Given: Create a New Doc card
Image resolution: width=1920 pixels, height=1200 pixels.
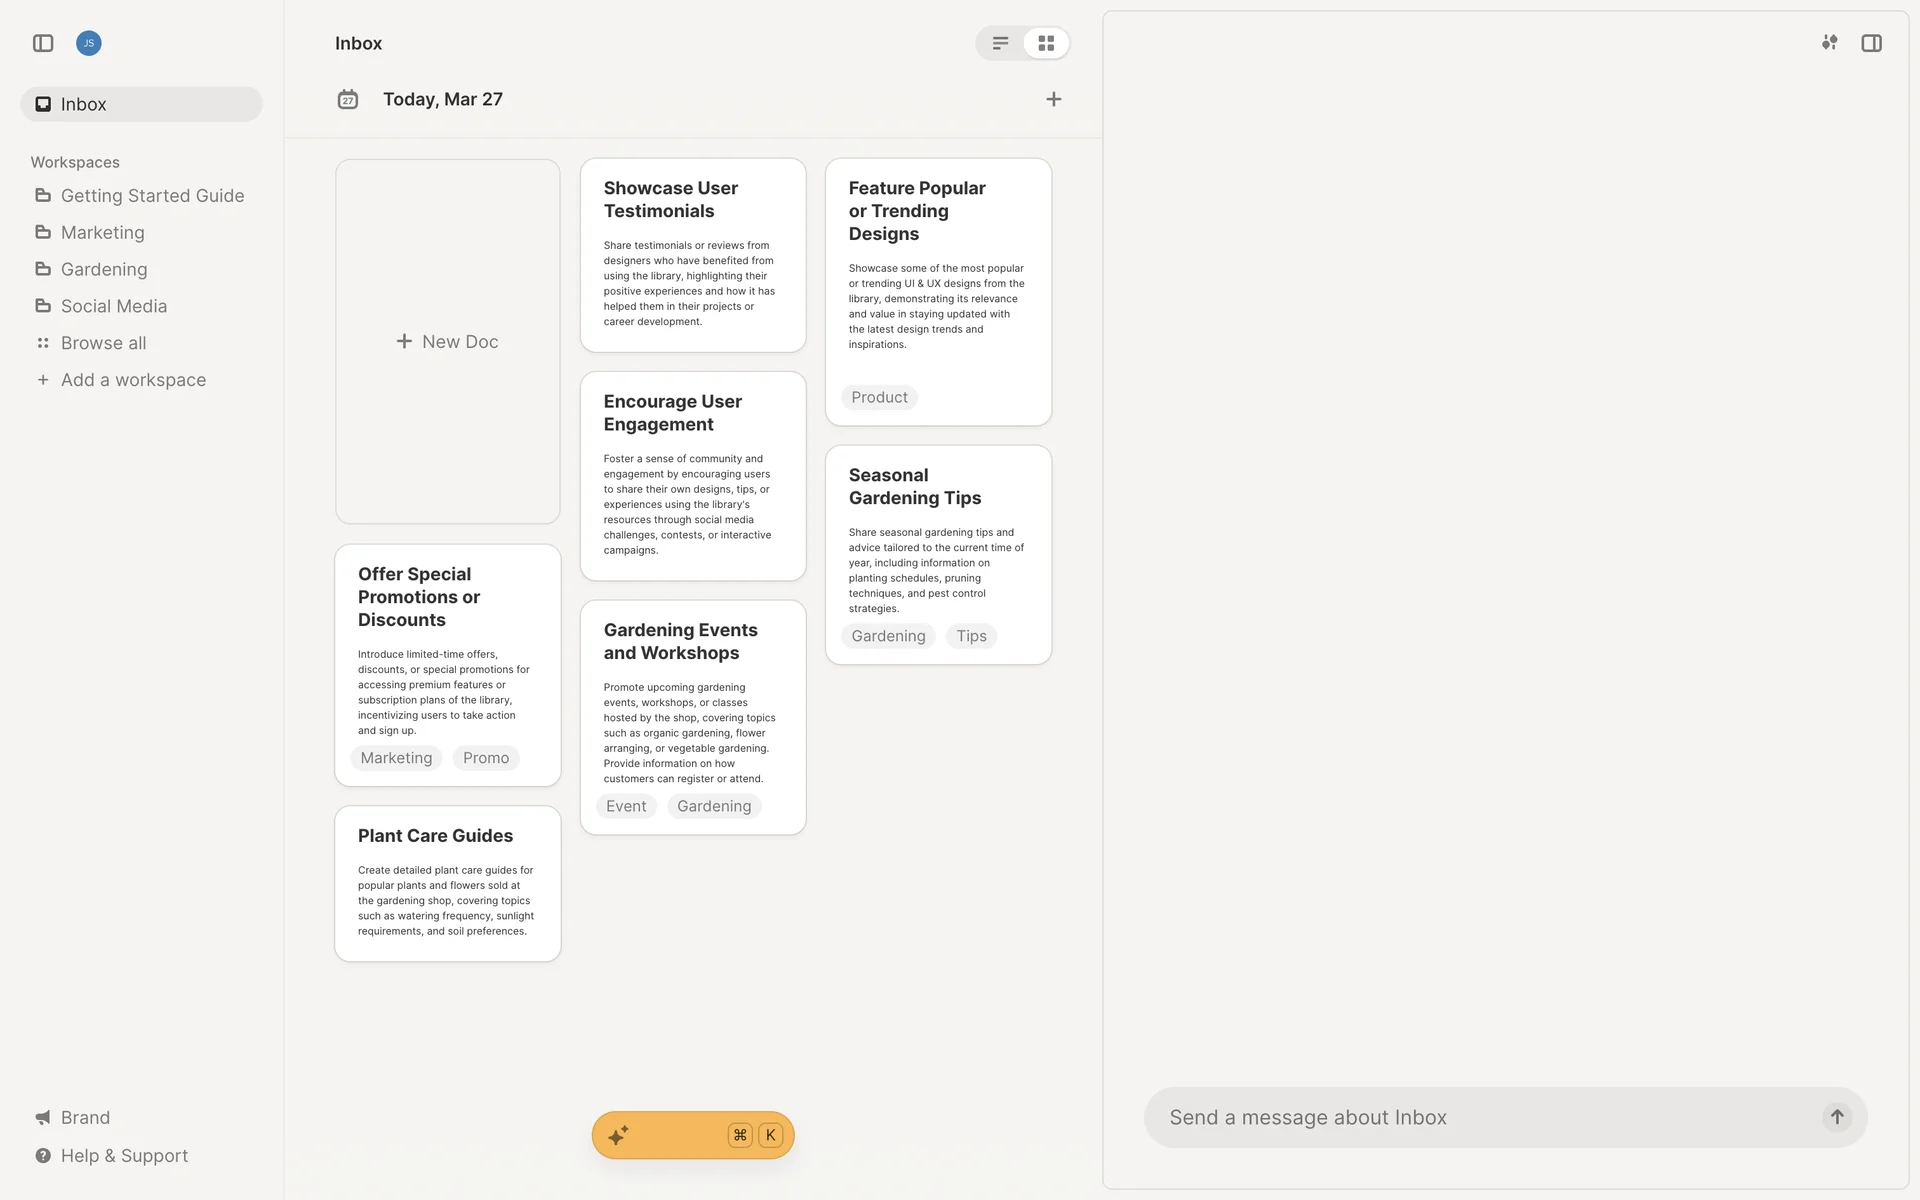Looking at the screenshot, I should [x=447, y=341].
